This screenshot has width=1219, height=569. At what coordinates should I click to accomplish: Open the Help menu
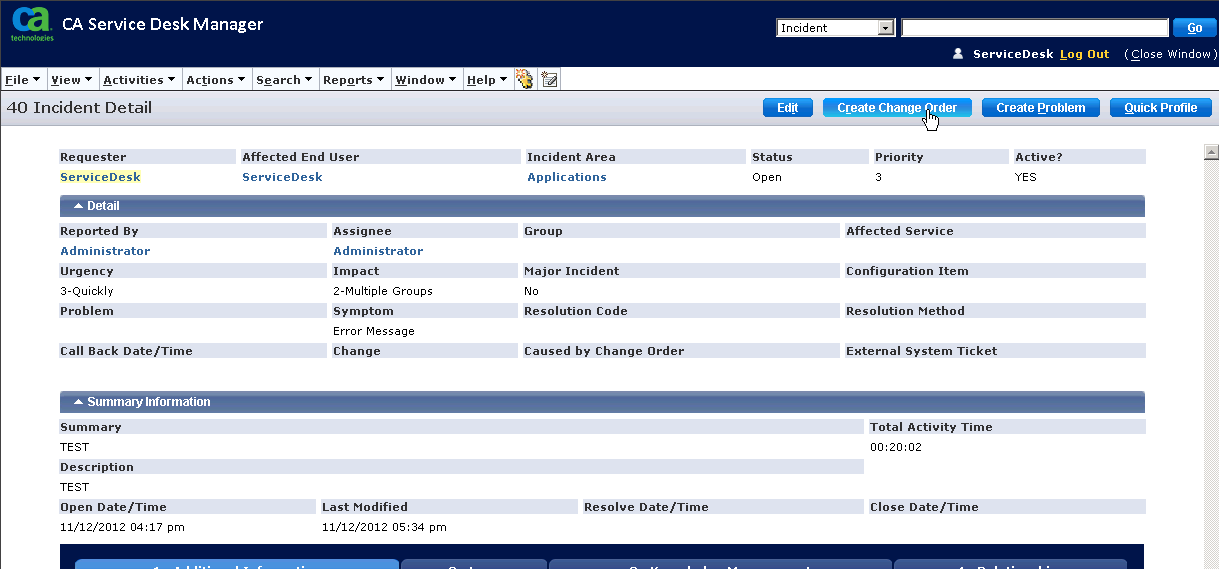487,80
